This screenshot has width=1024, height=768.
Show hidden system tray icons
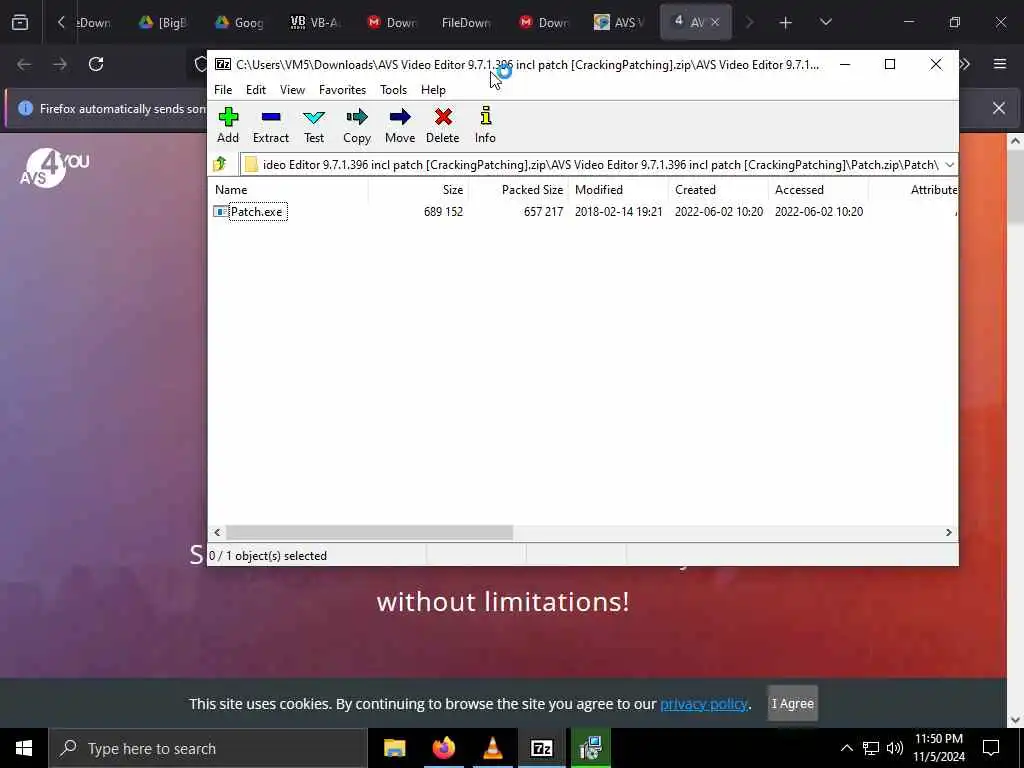846,748
